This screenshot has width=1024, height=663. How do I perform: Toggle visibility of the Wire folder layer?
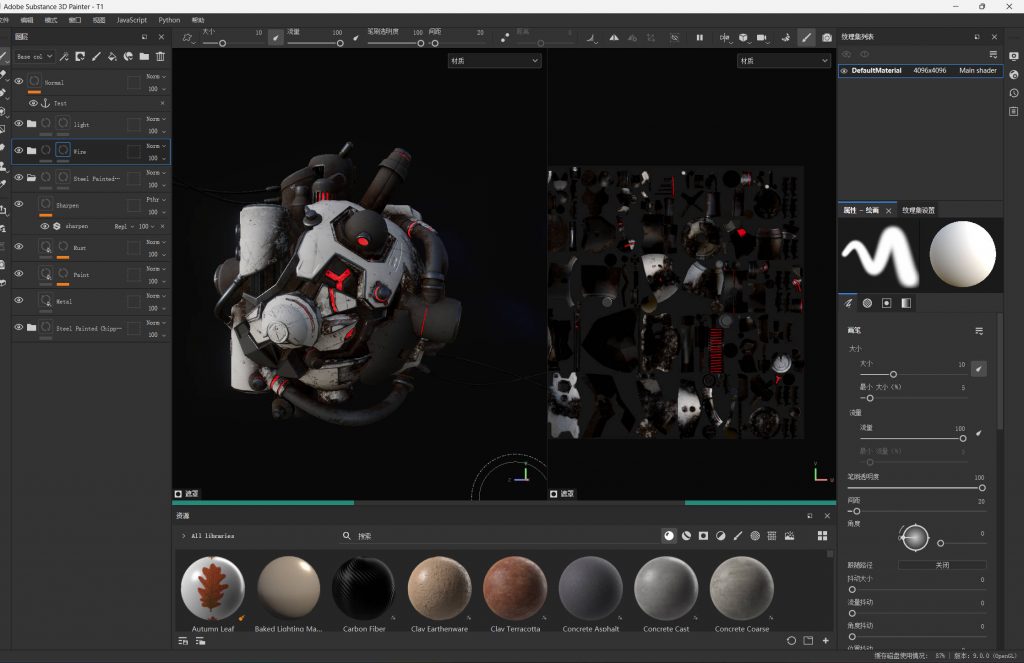[18, 151]
